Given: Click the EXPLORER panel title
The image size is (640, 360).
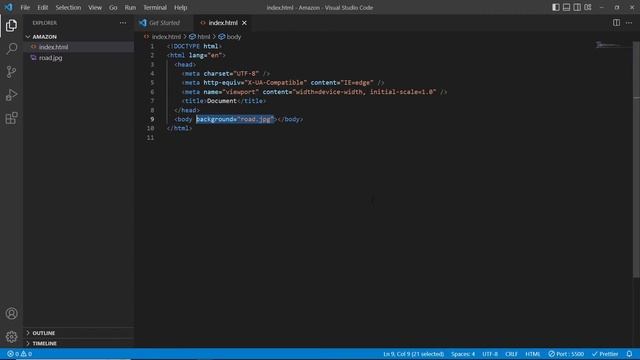Looking at the screenshot, I should [44, 23].
